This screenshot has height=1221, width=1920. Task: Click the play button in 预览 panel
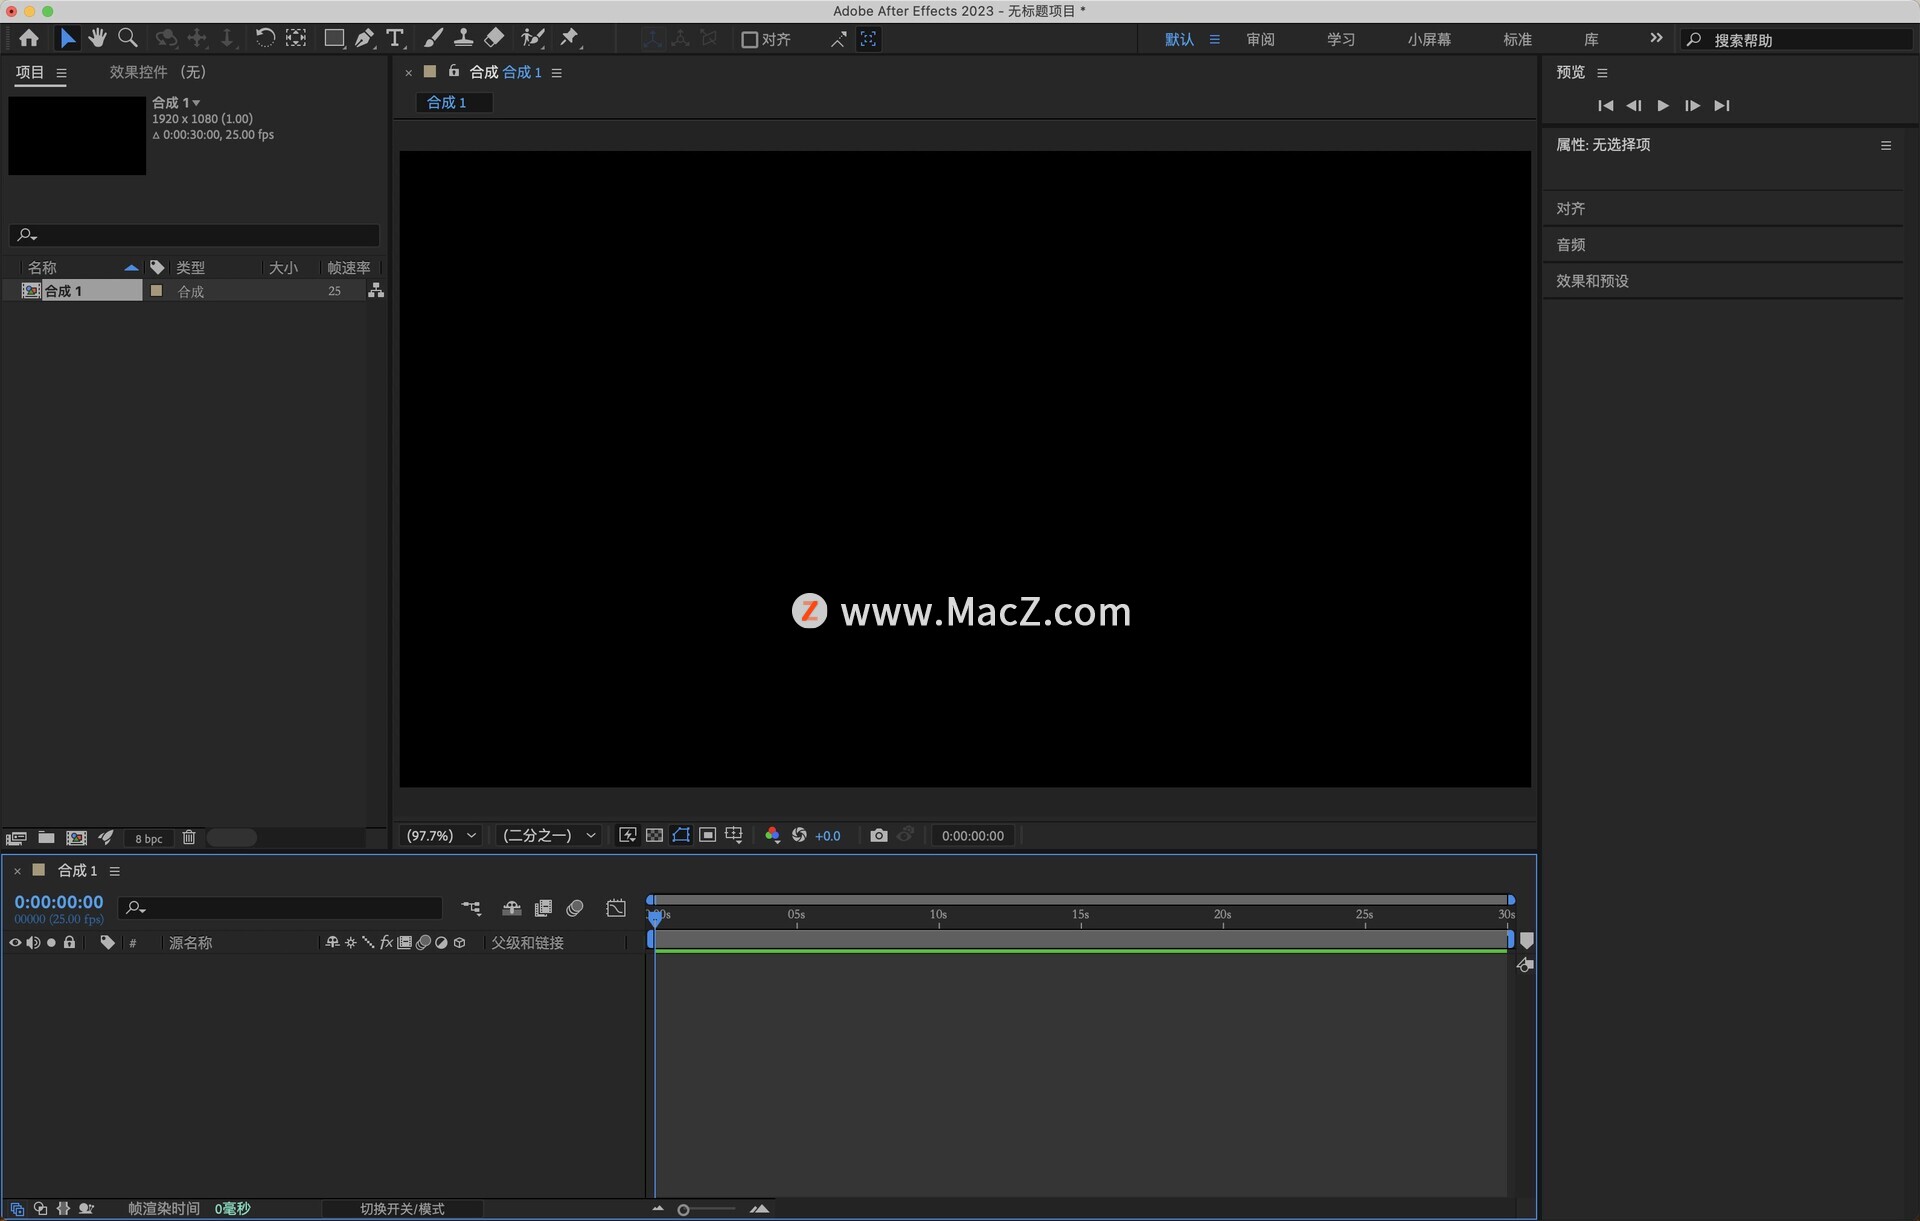[x=1663, y=105]
